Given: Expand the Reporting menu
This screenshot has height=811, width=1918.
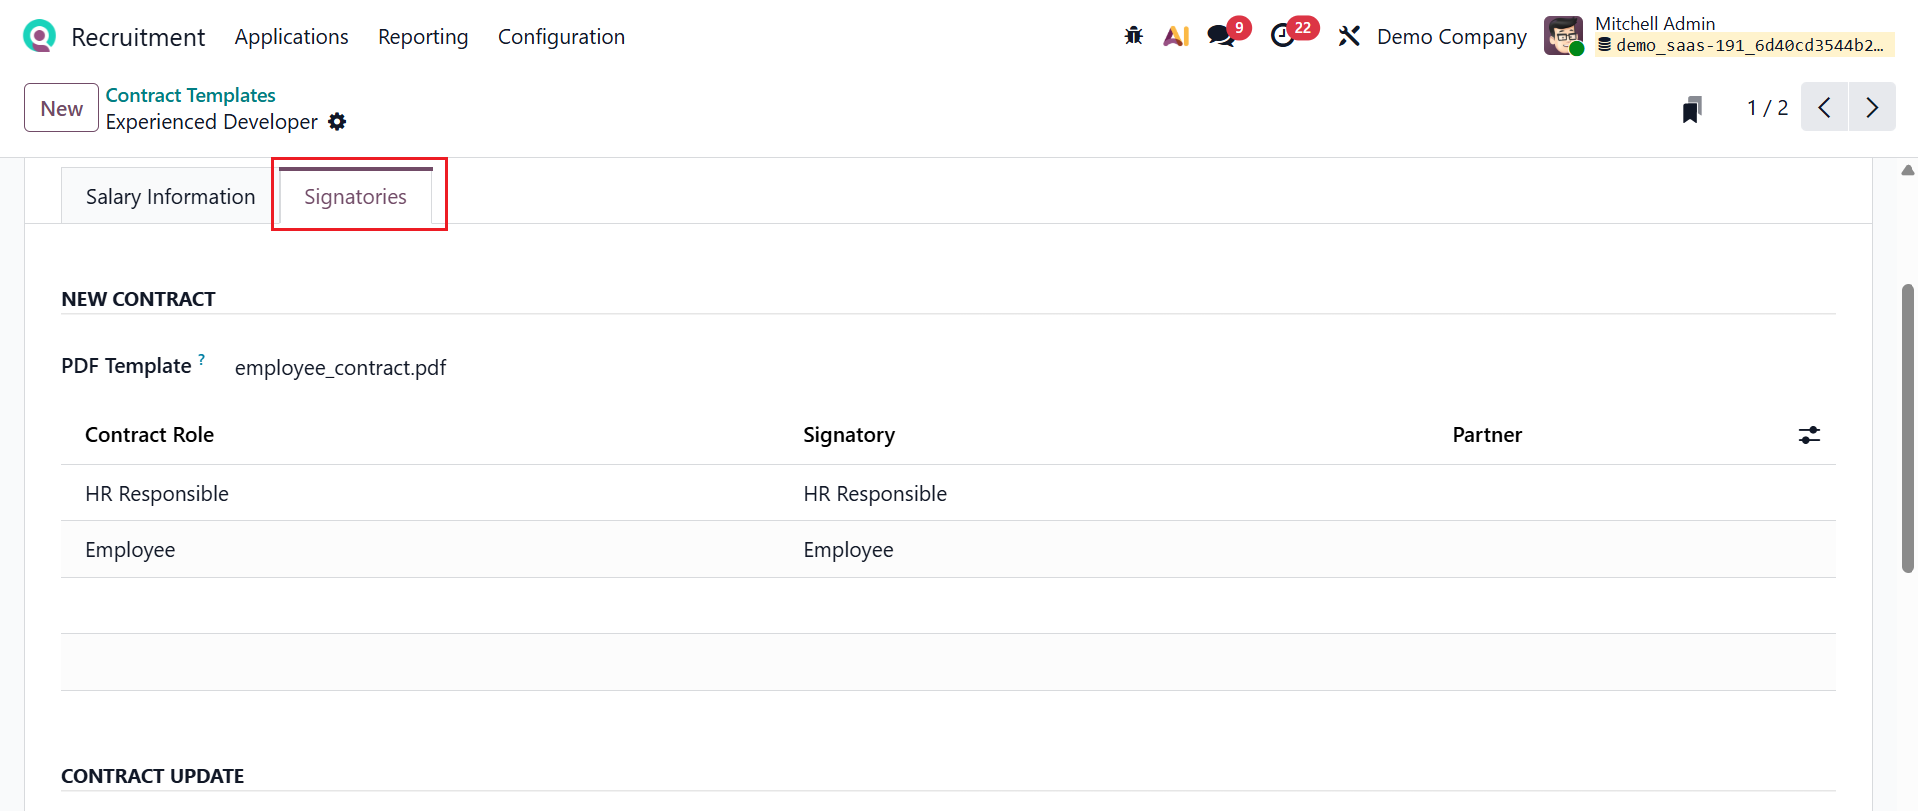Looking at the screenshot, I should (423, 37).
